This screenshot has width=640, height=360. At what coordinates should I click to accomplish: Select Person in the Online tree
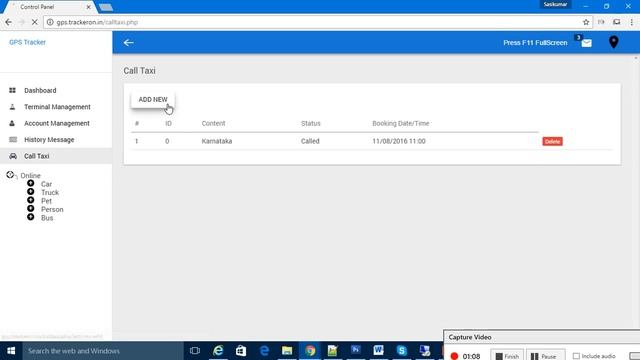[x=52, y=209]
